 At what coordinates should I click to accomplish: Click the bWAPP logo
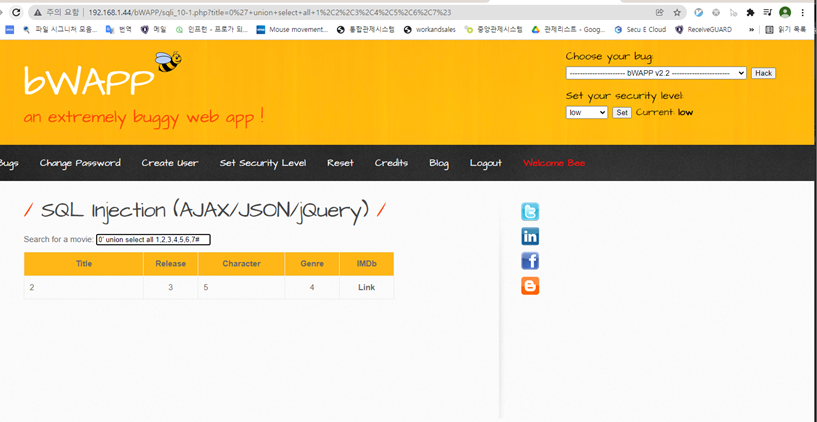[89, 81]
